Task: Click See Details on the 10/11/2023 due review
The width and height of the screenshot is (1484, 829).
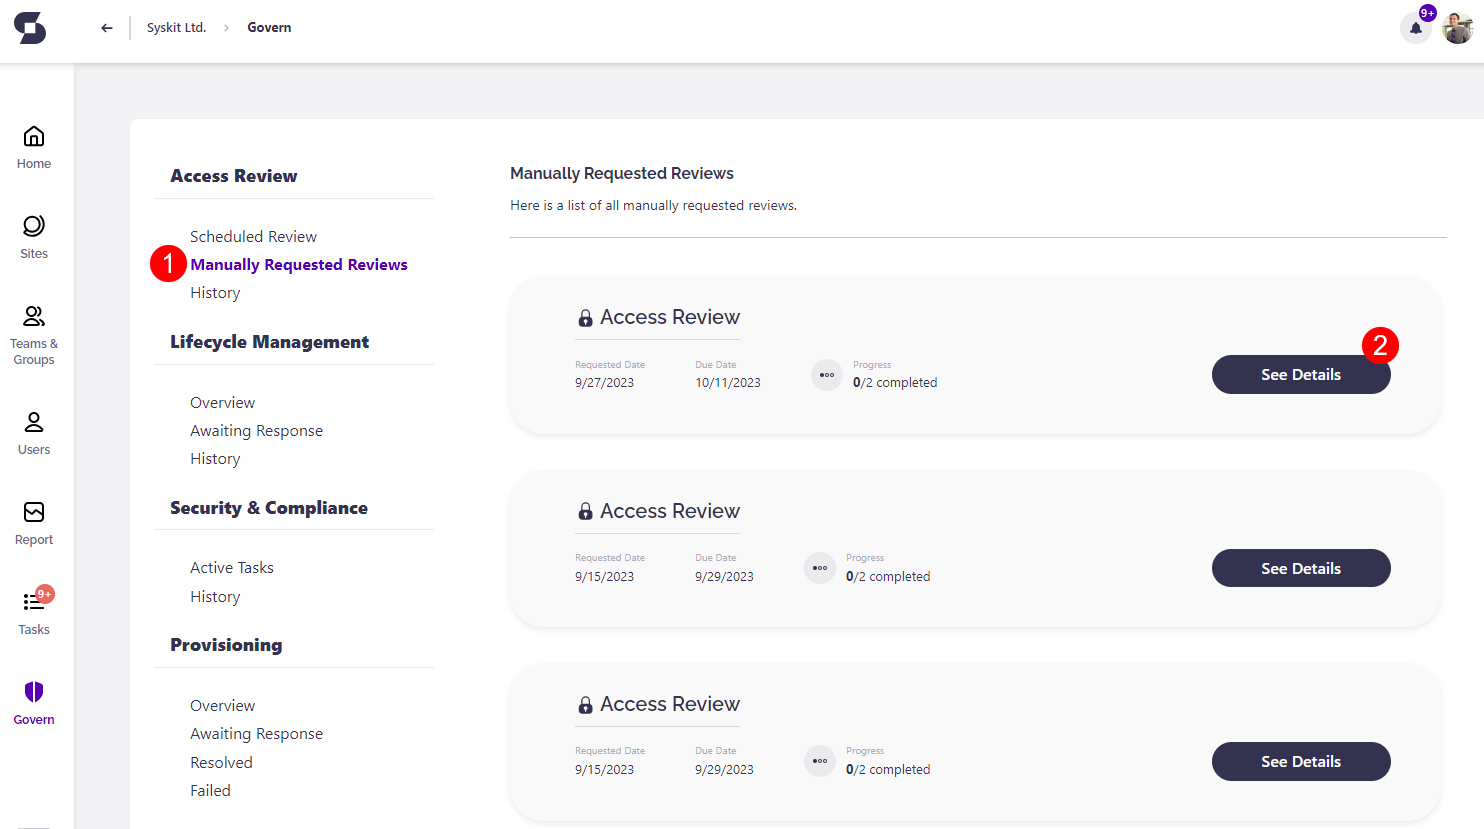Action: click(x=1301, y=374)
